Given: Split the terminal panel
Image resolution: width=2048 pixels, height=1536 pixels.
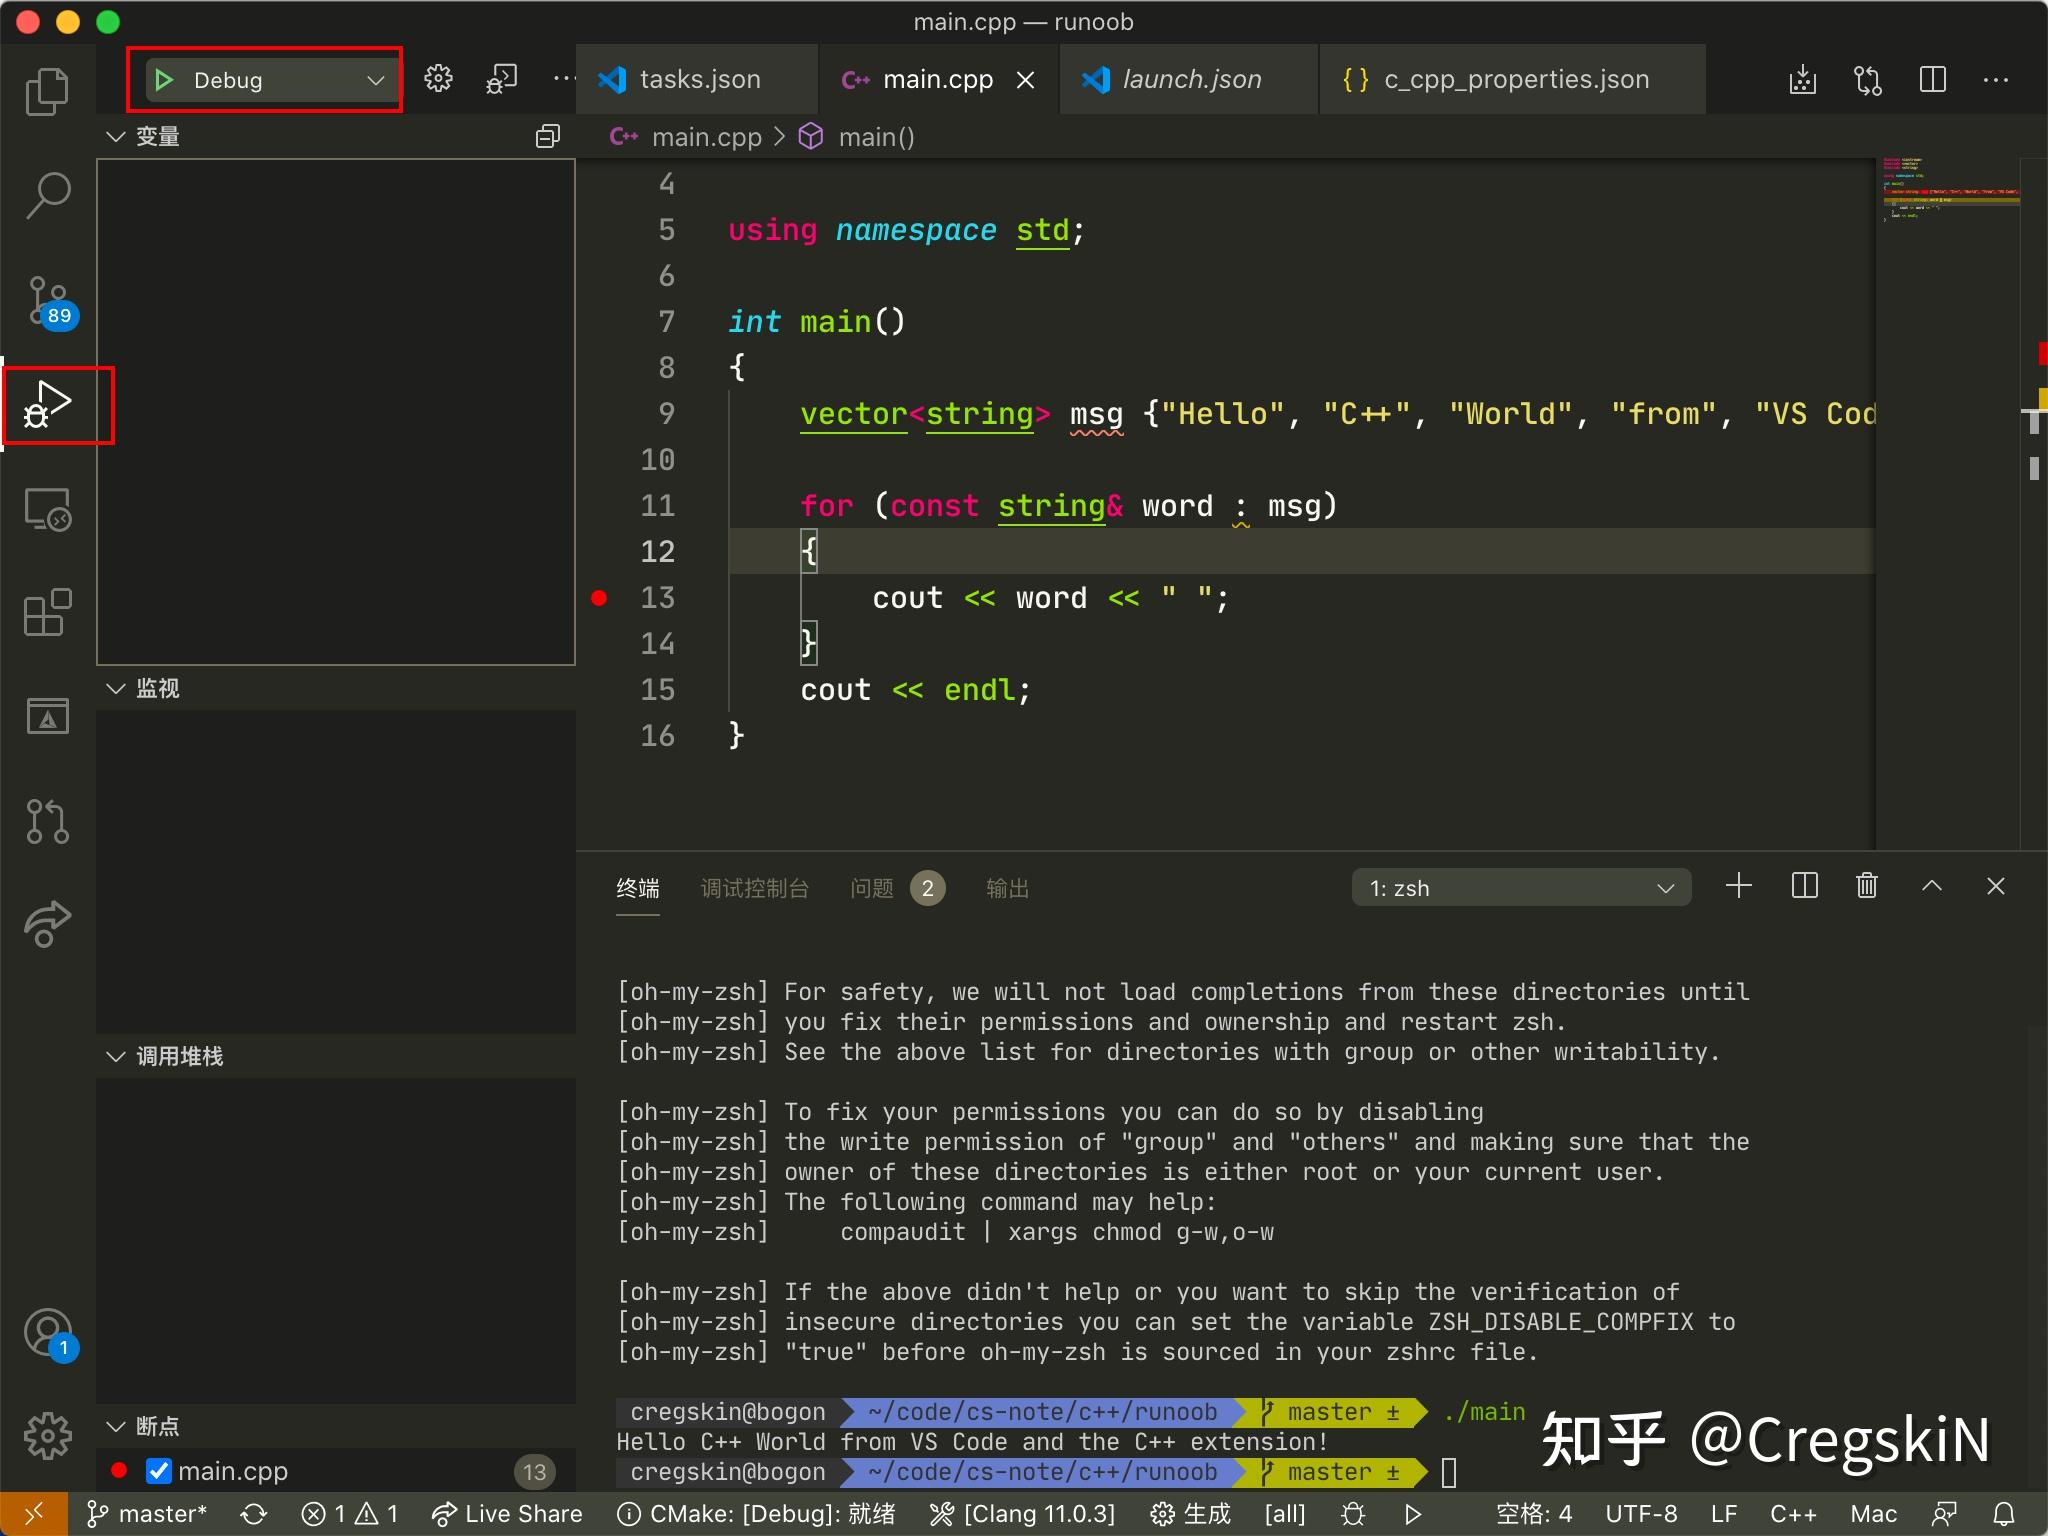Looking at the screenshot, I should [1803, 886].
